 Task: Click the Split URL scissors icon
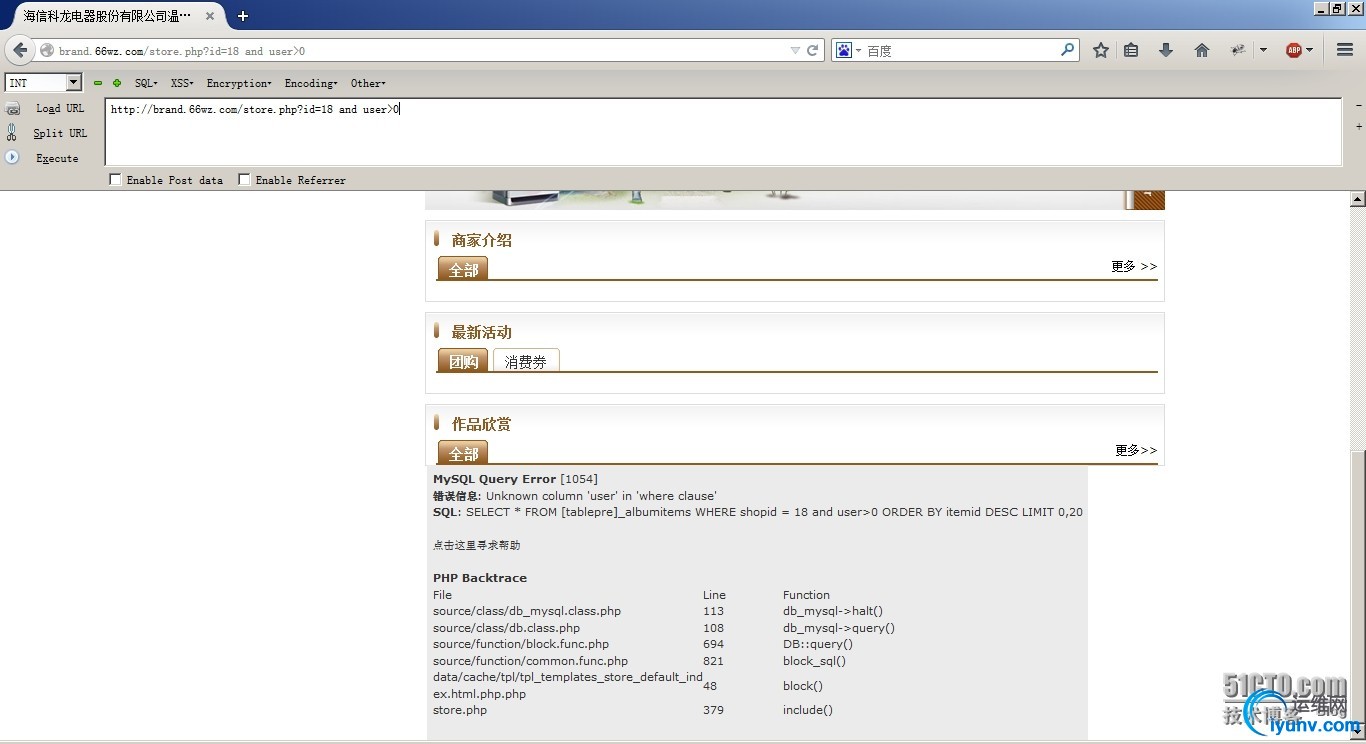pos(12,132)
